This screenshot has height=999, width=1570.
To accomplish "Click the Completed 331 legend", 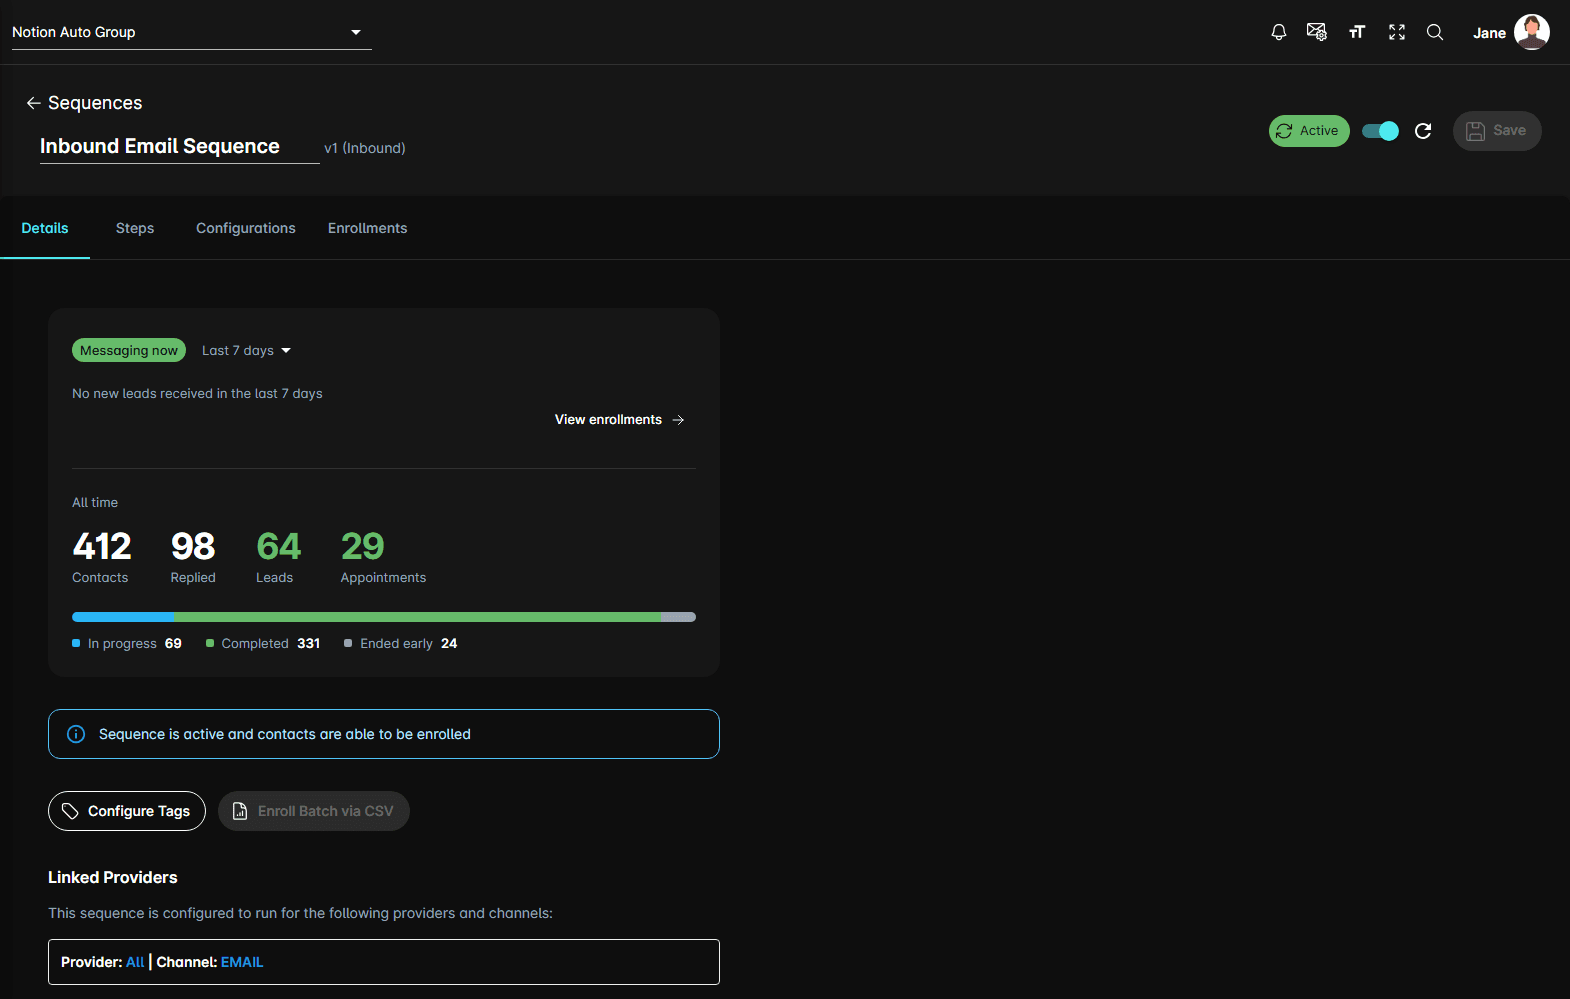I will (263, 644).
